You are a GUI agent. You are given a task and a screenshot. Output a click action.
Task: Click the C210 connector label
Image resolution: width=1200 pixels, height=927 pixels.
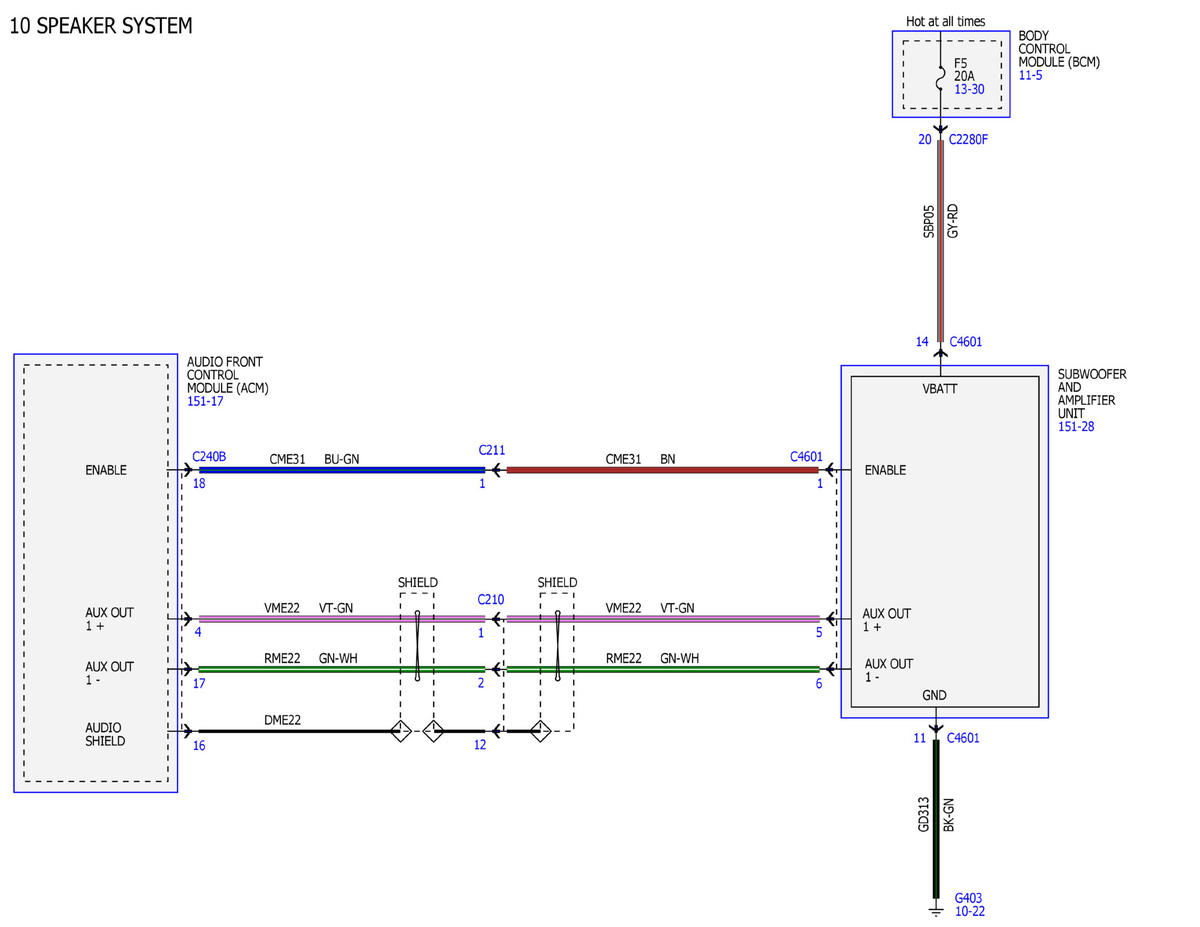pos(491,599)
